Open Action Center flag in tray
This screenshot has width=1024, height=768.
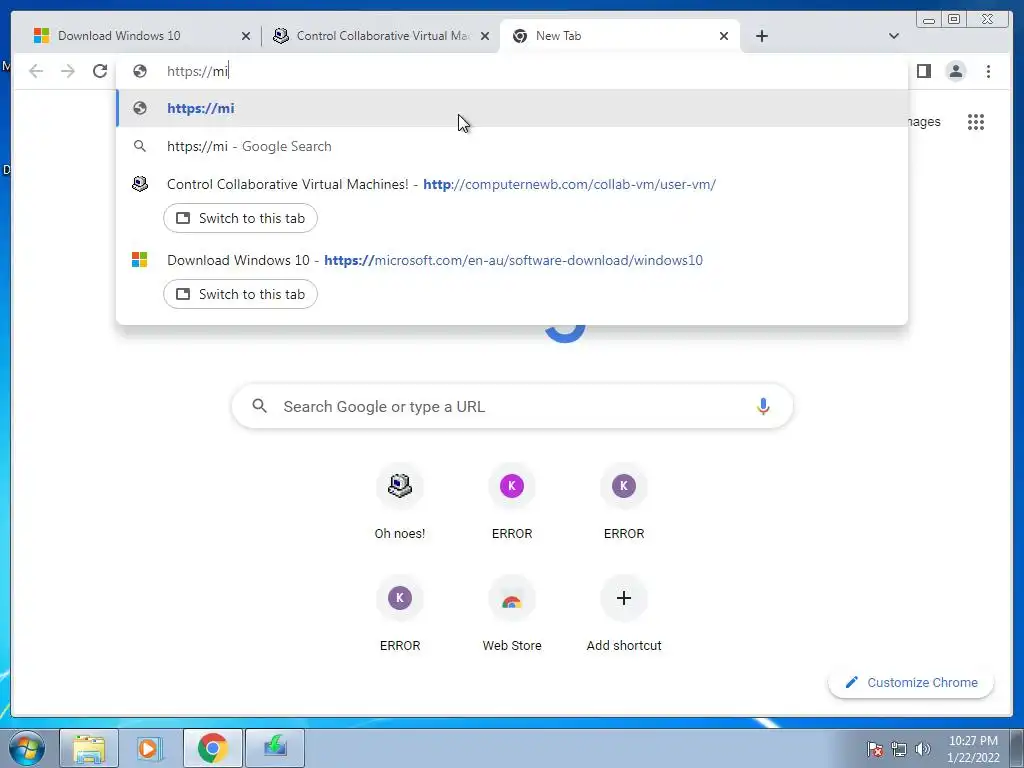click(x=874, y=749)
